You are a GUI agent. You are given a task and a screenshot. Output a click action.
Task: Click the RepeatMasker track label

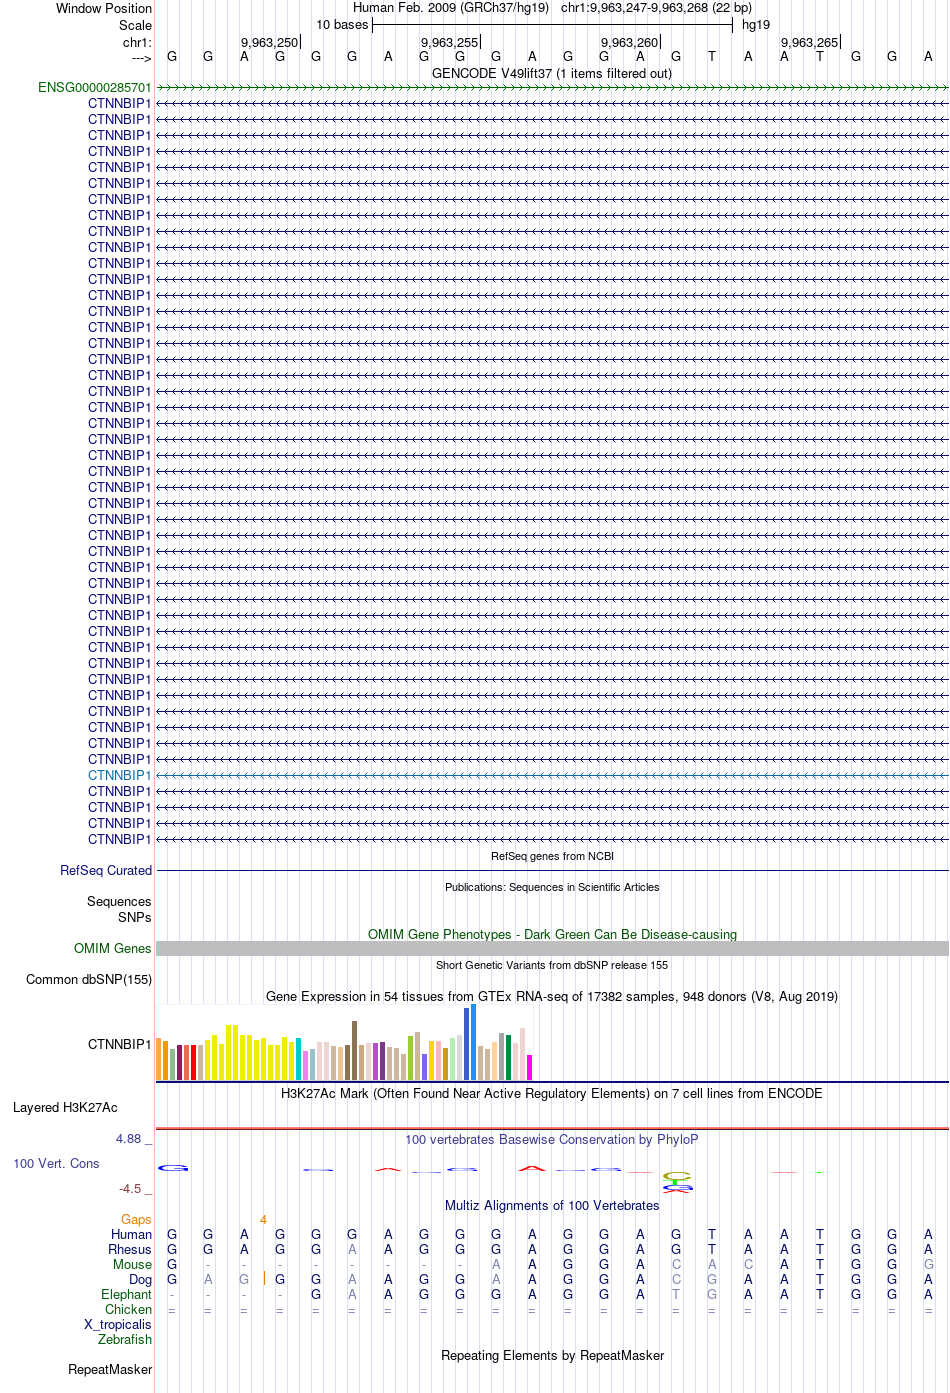110,1370
